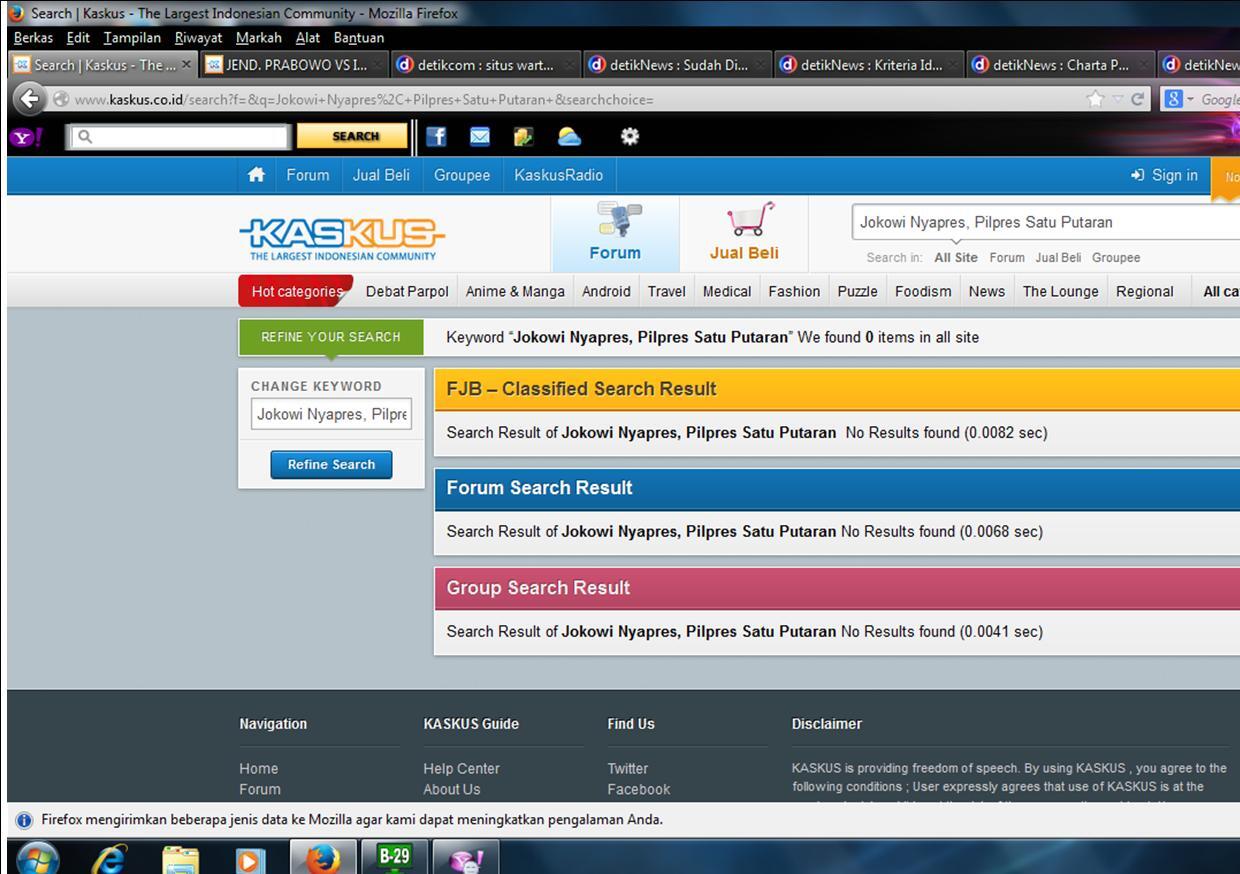
Task: Open the Foodism category
Action: coord(923,291)
